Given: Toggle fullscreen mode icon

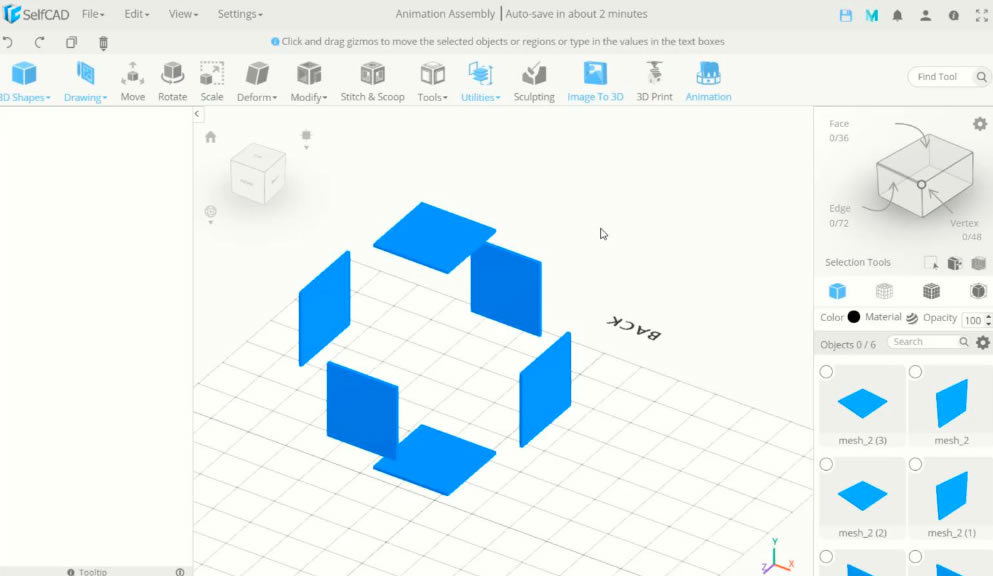Looking at the screenshot, I should pyautogui.click(x=982, y=16).
